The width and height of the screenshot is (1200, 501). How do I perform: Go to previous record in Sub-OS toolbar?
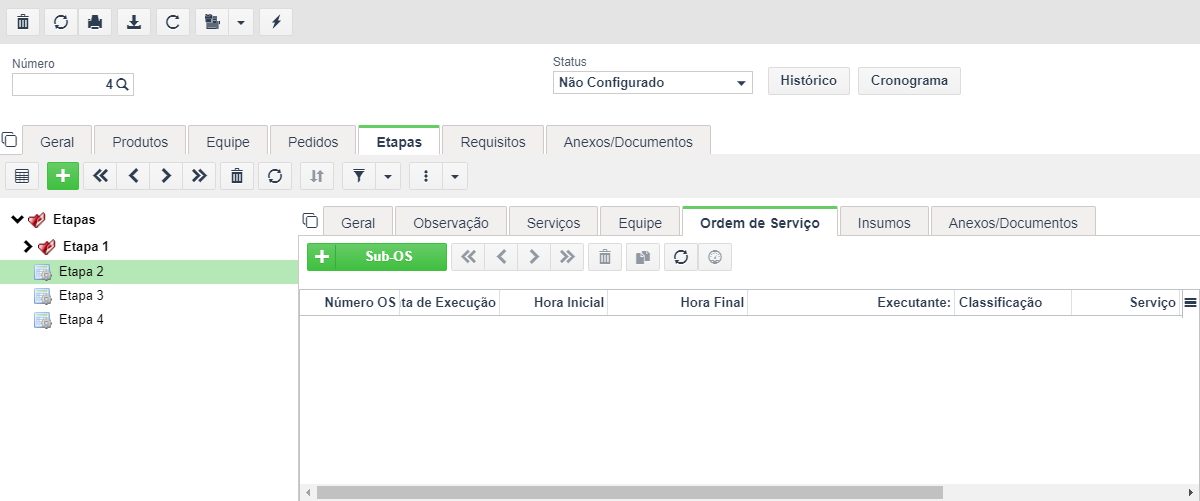pos(501,257)
